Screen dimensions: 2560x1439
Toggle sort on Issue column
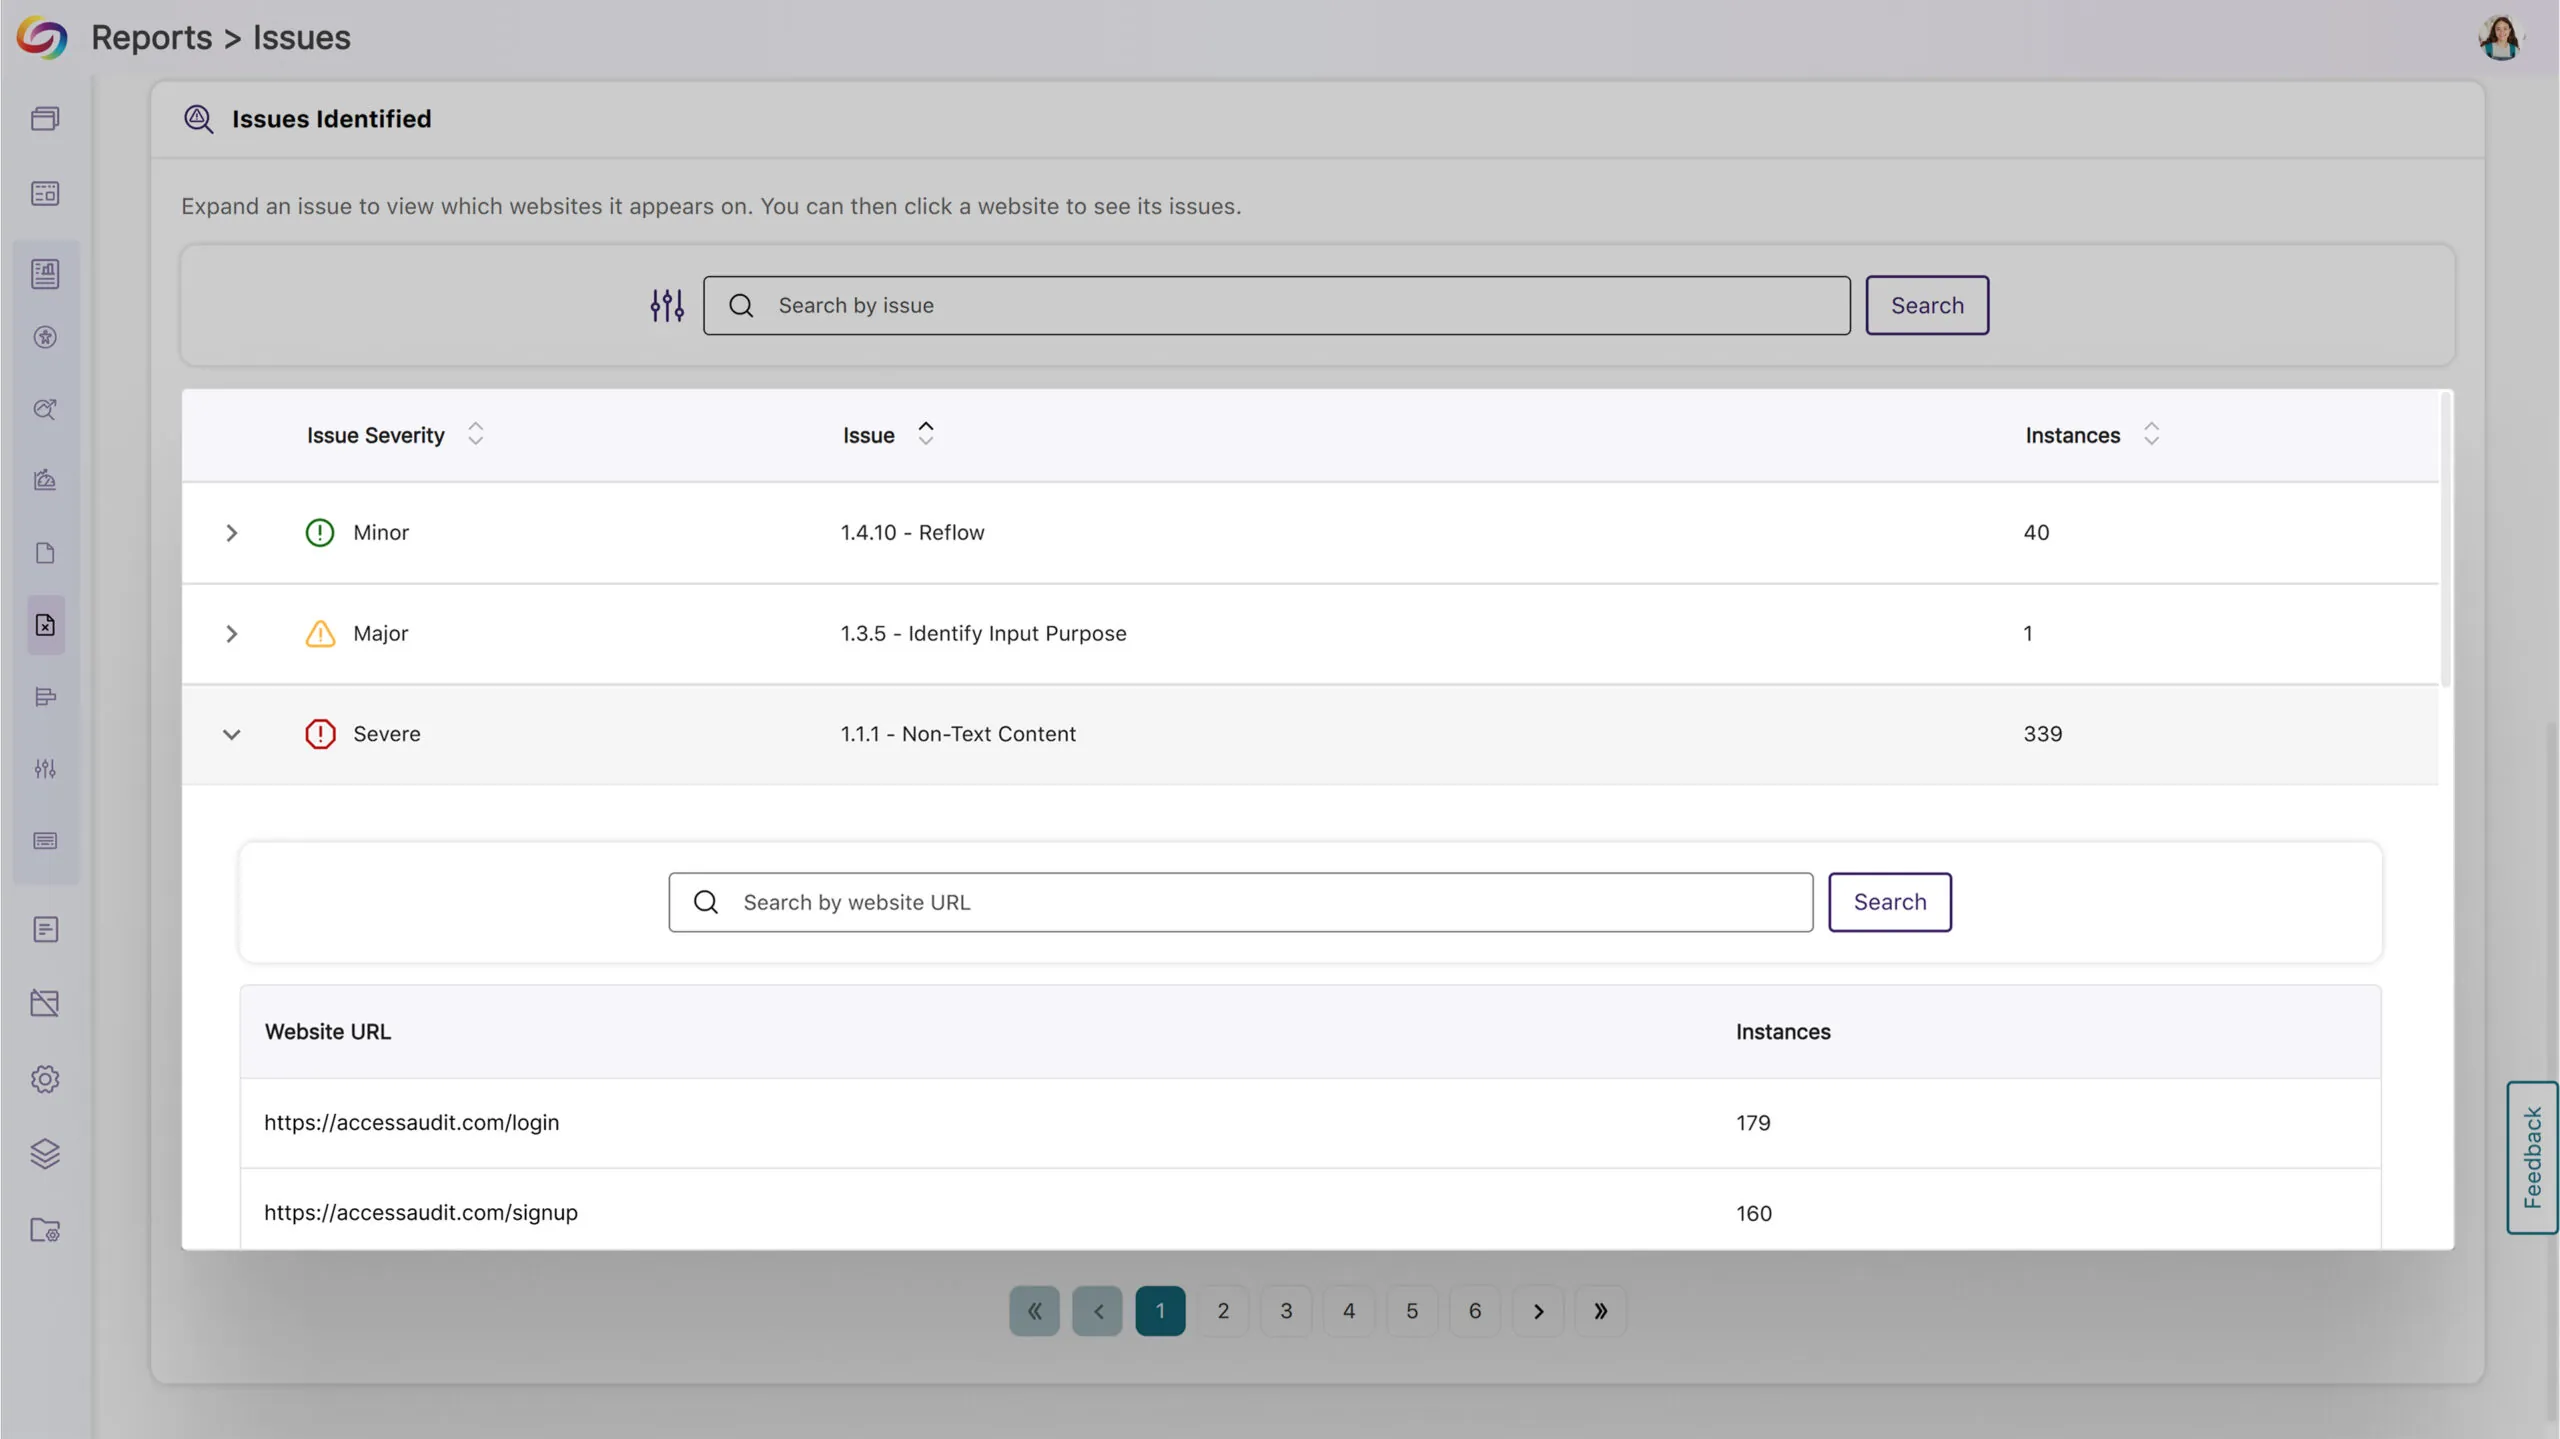(x=925, y=434)
